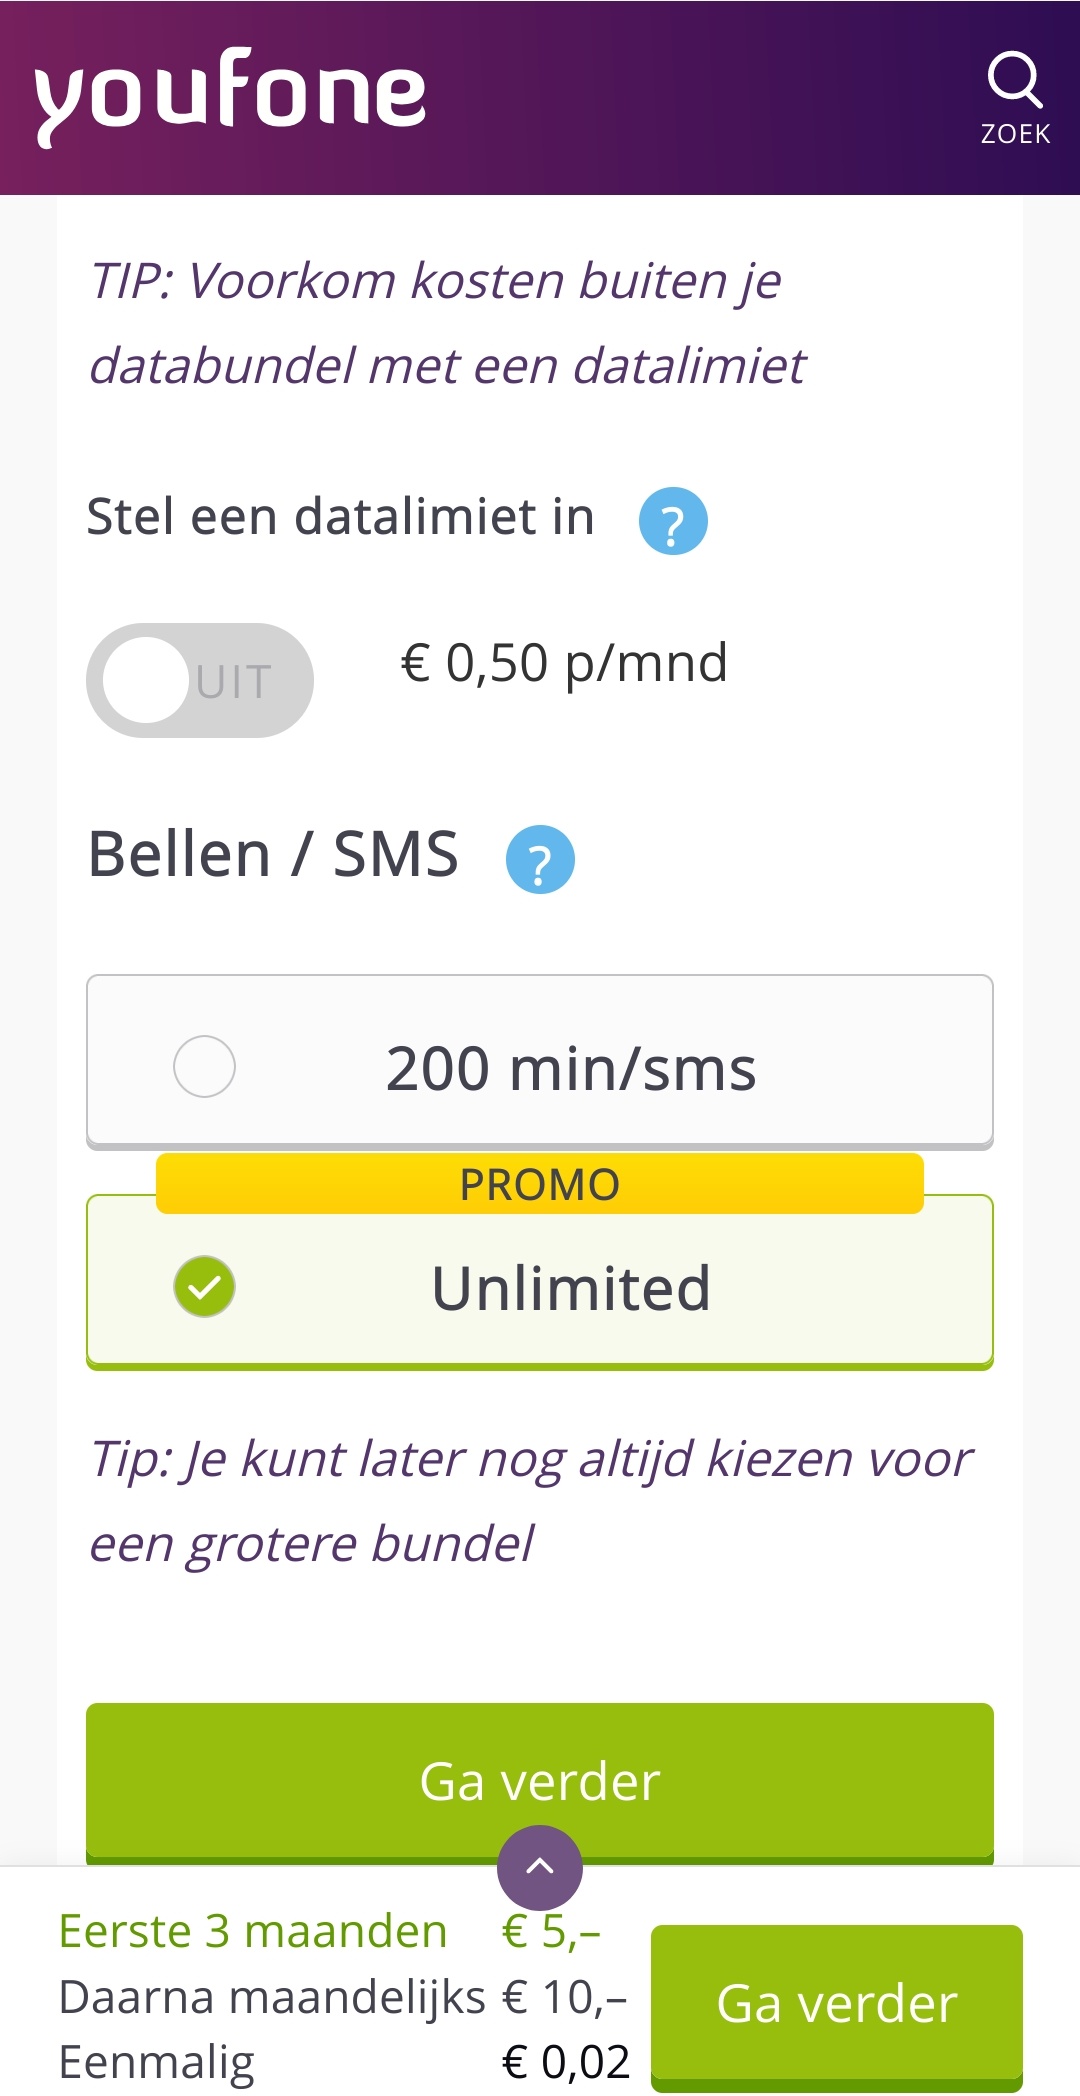Screen dimensions: 1080x2096
Task: Click the "Daarna maandelijks" price line
Action: click(272, 1998)
